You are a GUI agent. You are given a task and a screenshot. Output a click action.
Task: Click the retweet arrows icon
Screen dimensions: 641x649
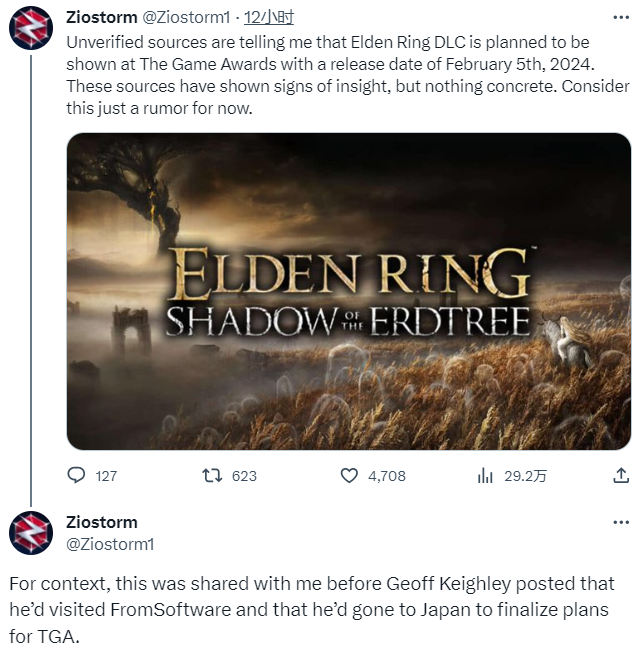212,476
